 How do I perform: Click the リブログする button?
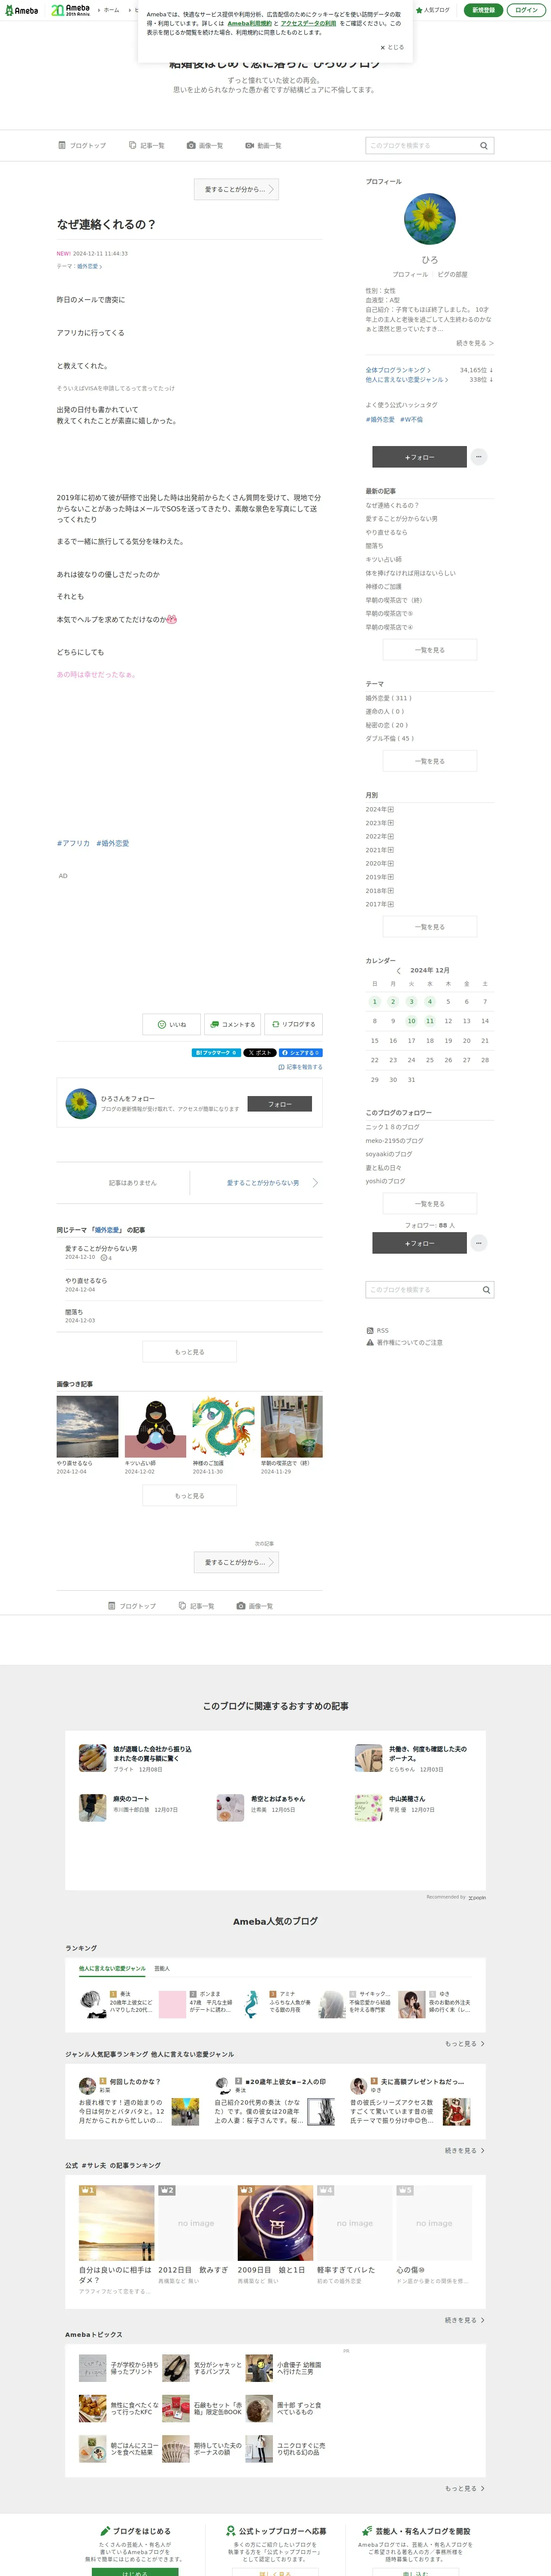[x=293, y=1025]
